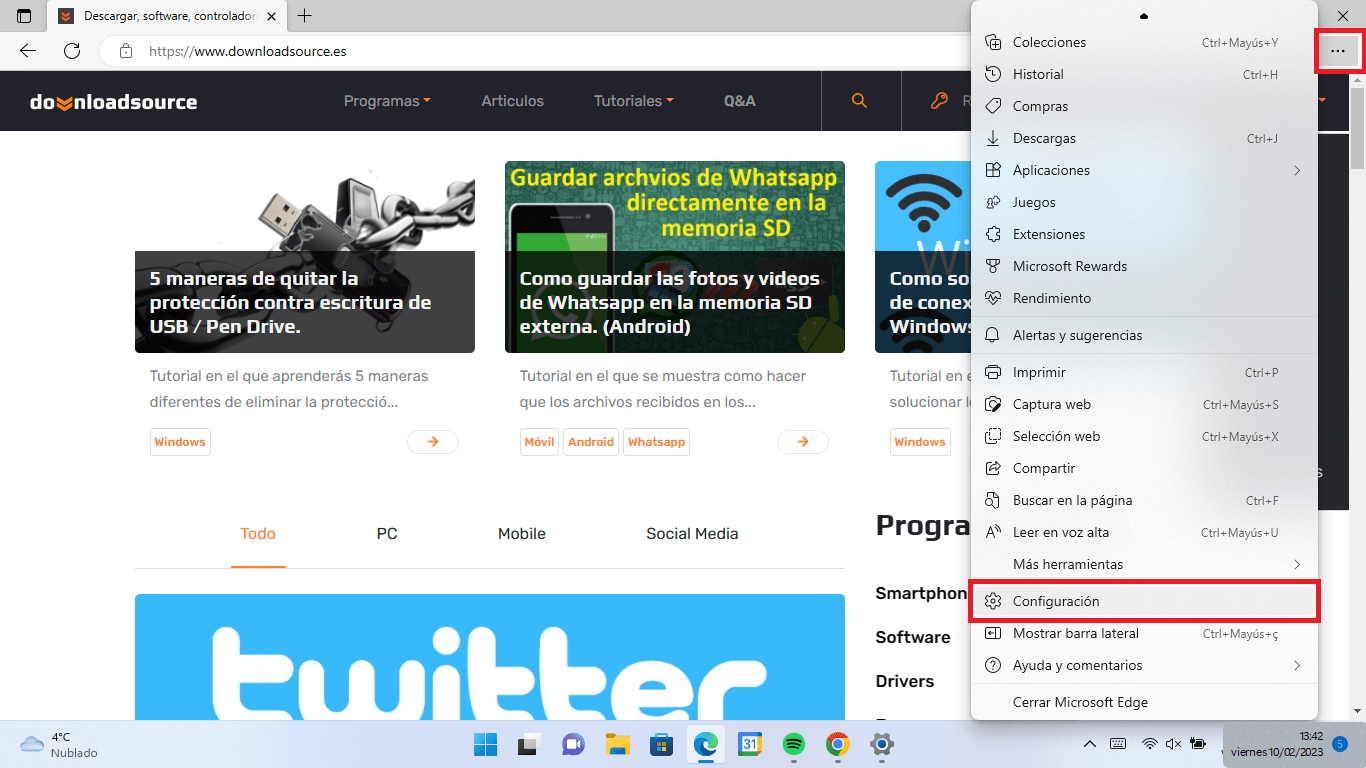Open Microsoft Store from the taskbar
The height and width of the screenshot is (768, 1366).
[x=661, y=744]
